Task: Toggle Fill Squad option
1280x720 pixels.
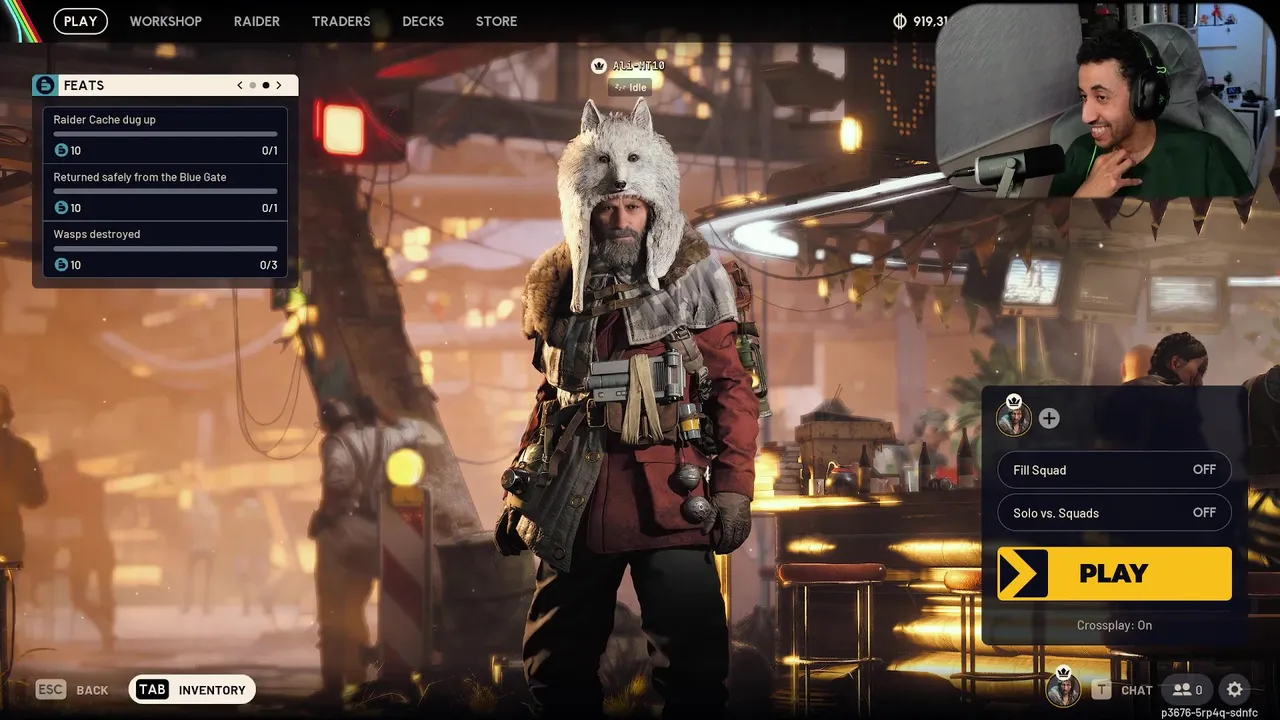Action: click(1114, 470)
